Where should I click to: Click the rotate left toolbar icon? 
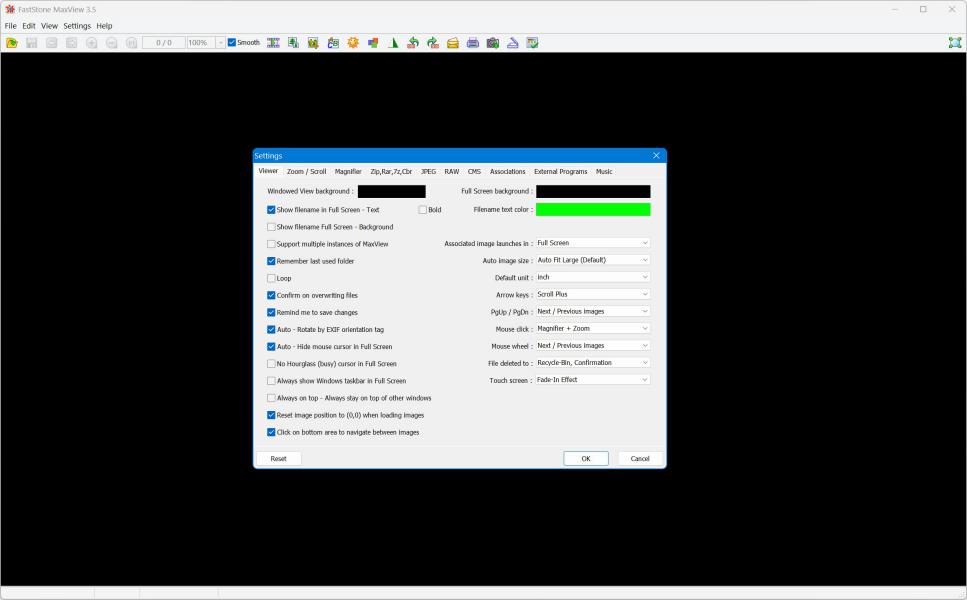pyautogui.click(x=412, y=43)
